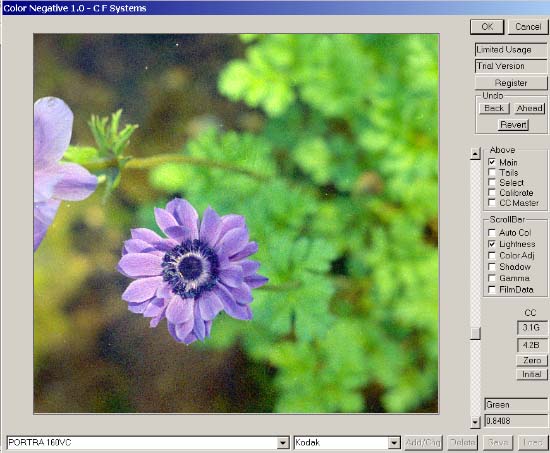The image size is (550, 453).
Task: Enable Gamma scrollbar mode
Action: tap(492, 278)
